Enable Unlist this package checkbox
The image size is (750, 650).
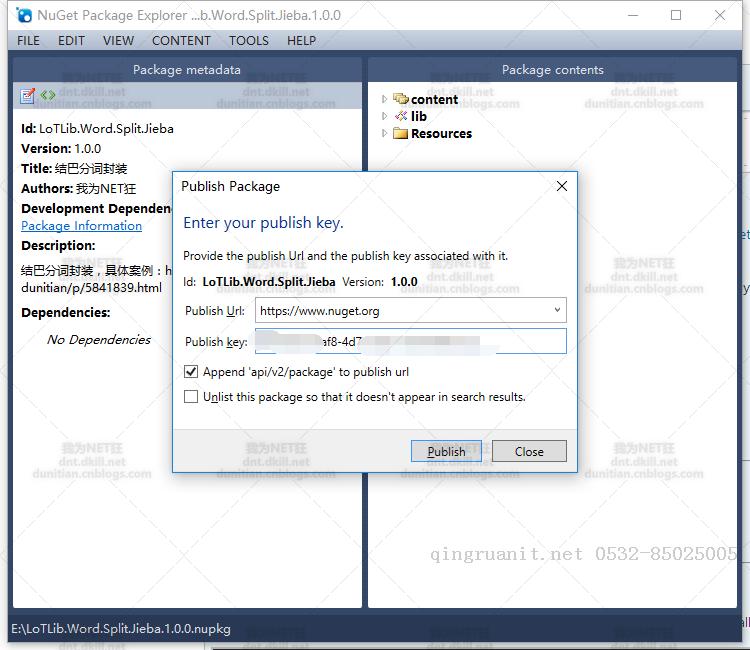(191, 397)
